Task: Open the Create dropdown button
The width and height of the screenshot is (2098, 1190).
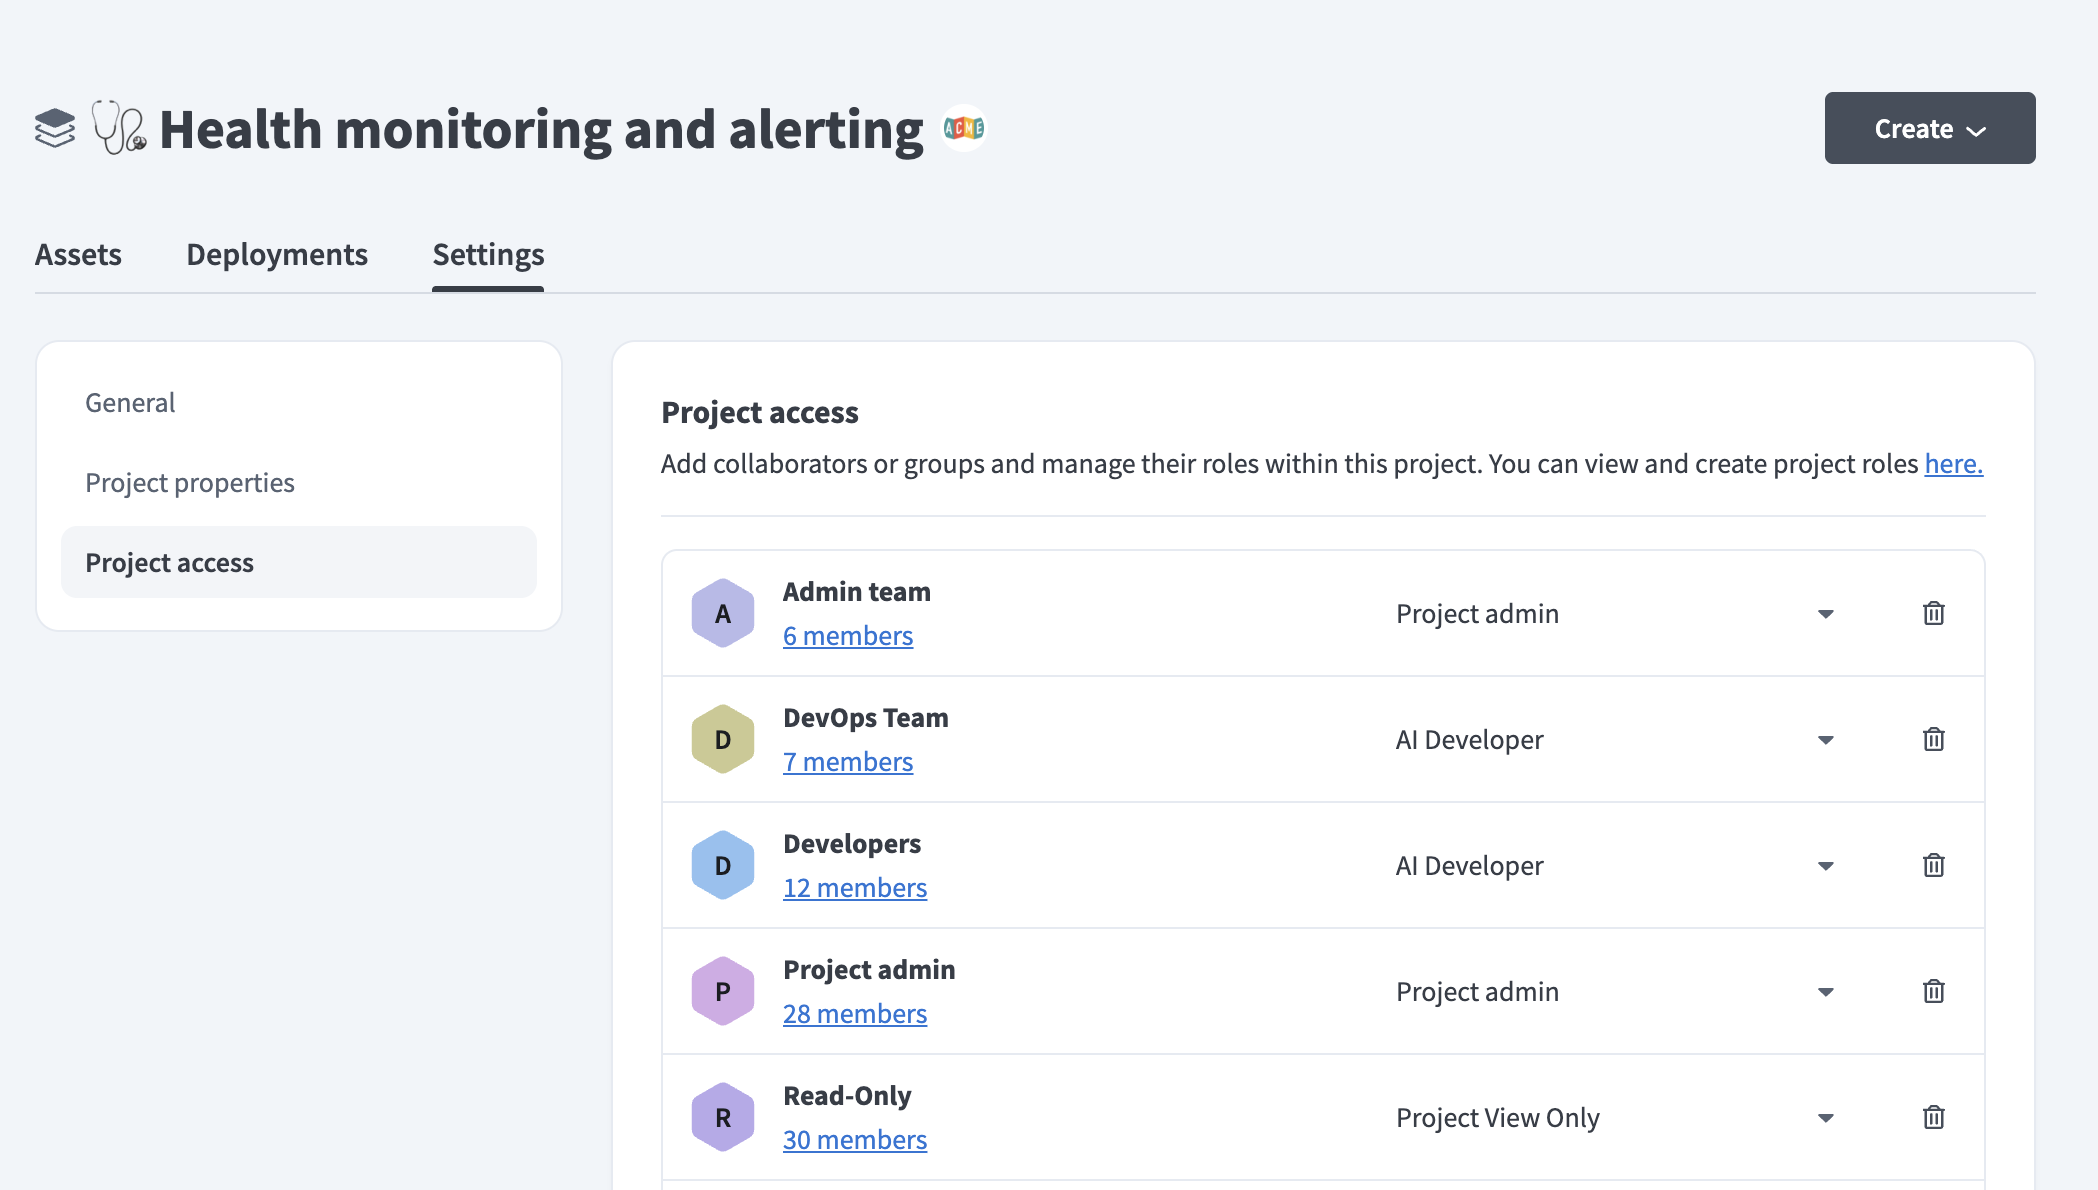Action: (x=1929, y=128)
